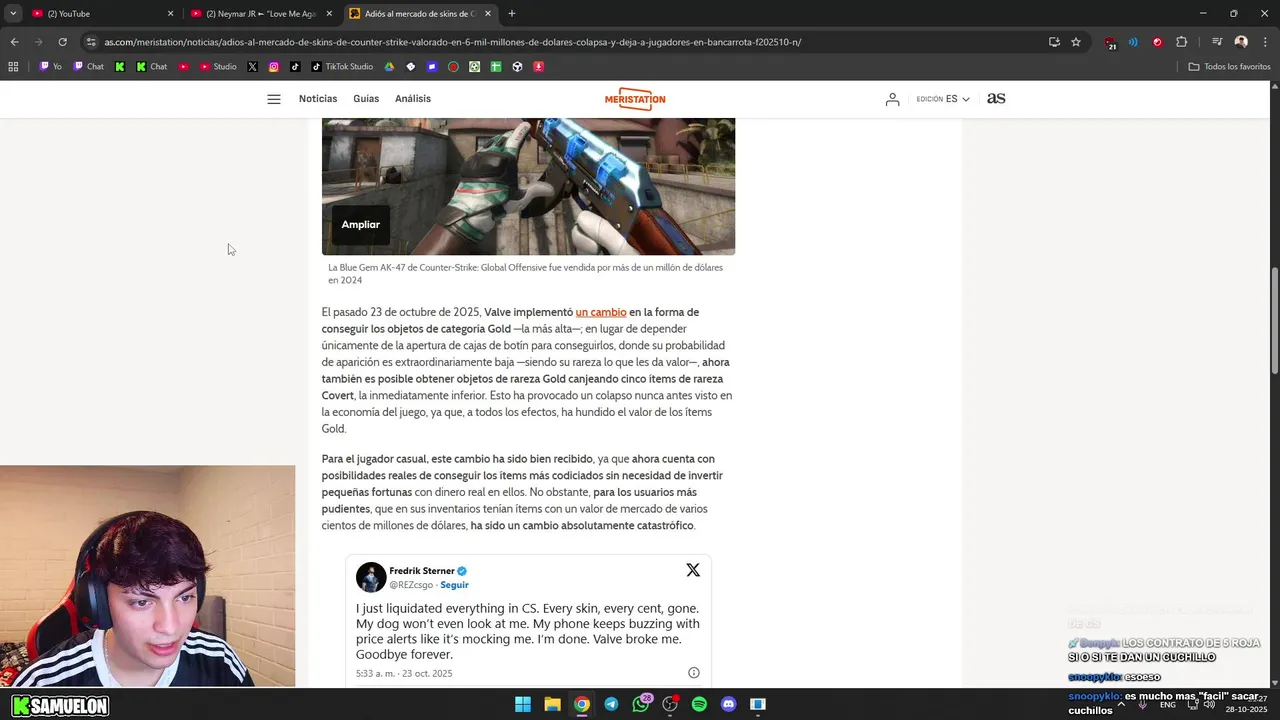This screenshot has width=1280, height=720.
Task: Go back to the previous page
Action: point(14,42)
